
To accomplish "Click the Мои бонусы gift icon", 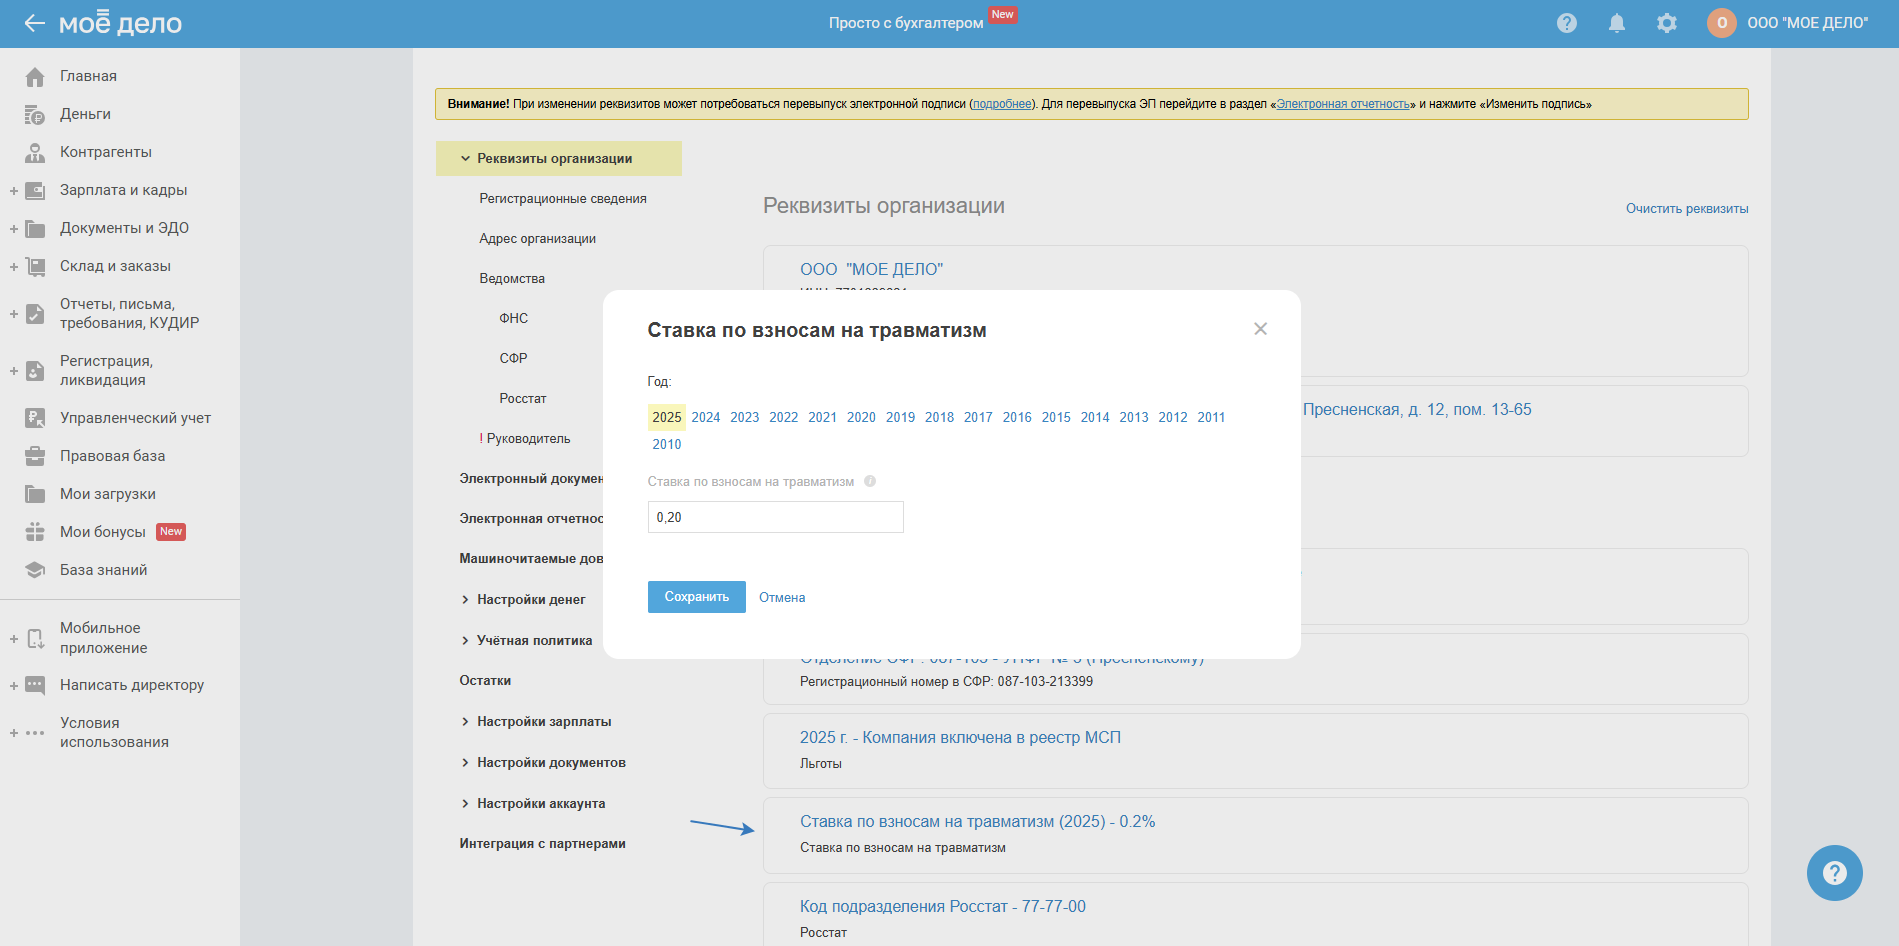I will (x=35, y=533).
